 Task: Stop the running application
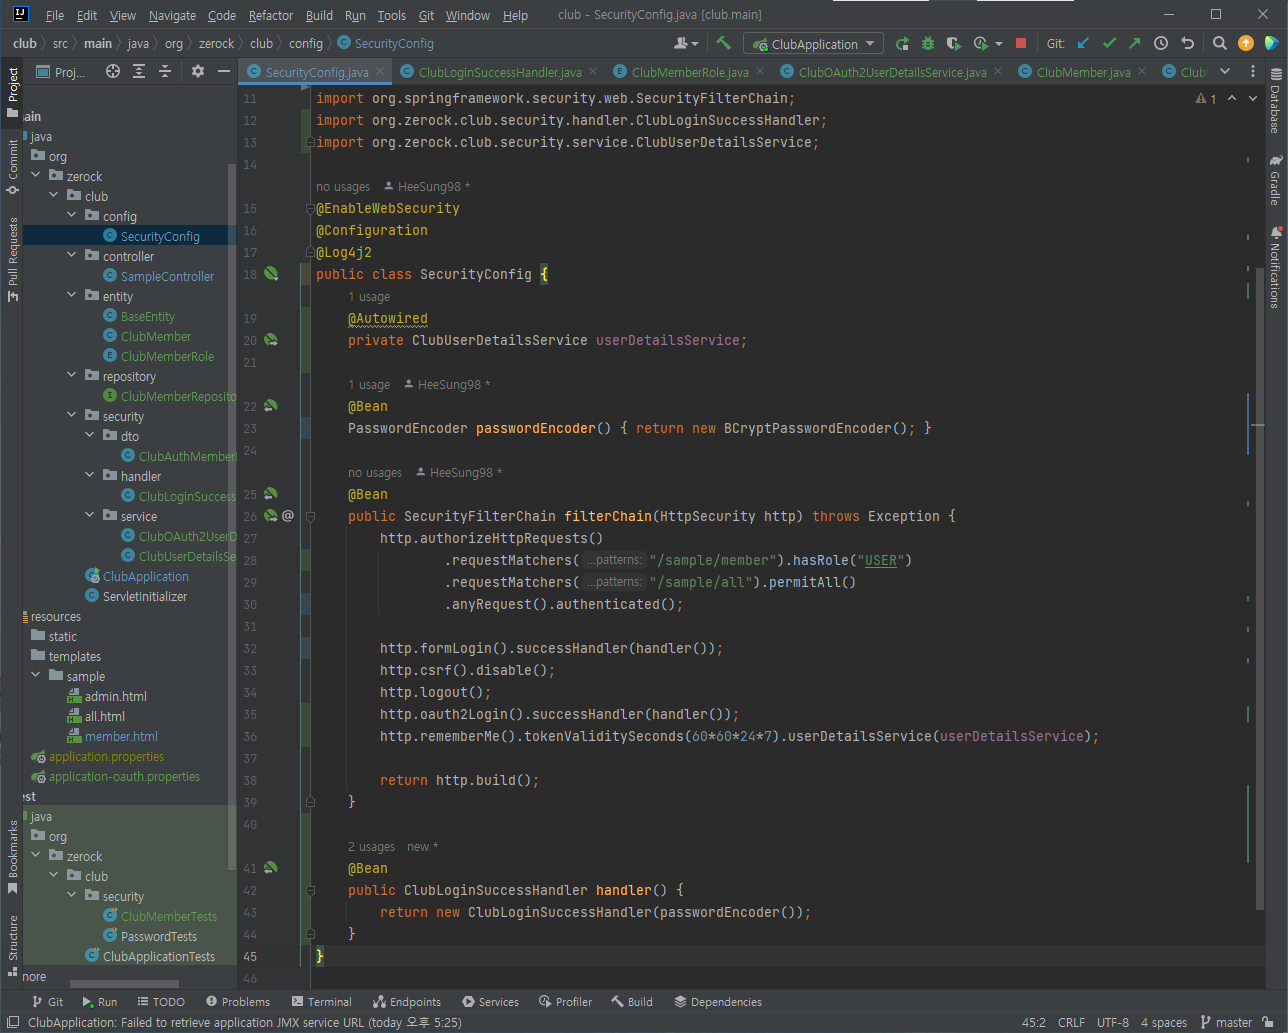click(x=1021, y=43)
